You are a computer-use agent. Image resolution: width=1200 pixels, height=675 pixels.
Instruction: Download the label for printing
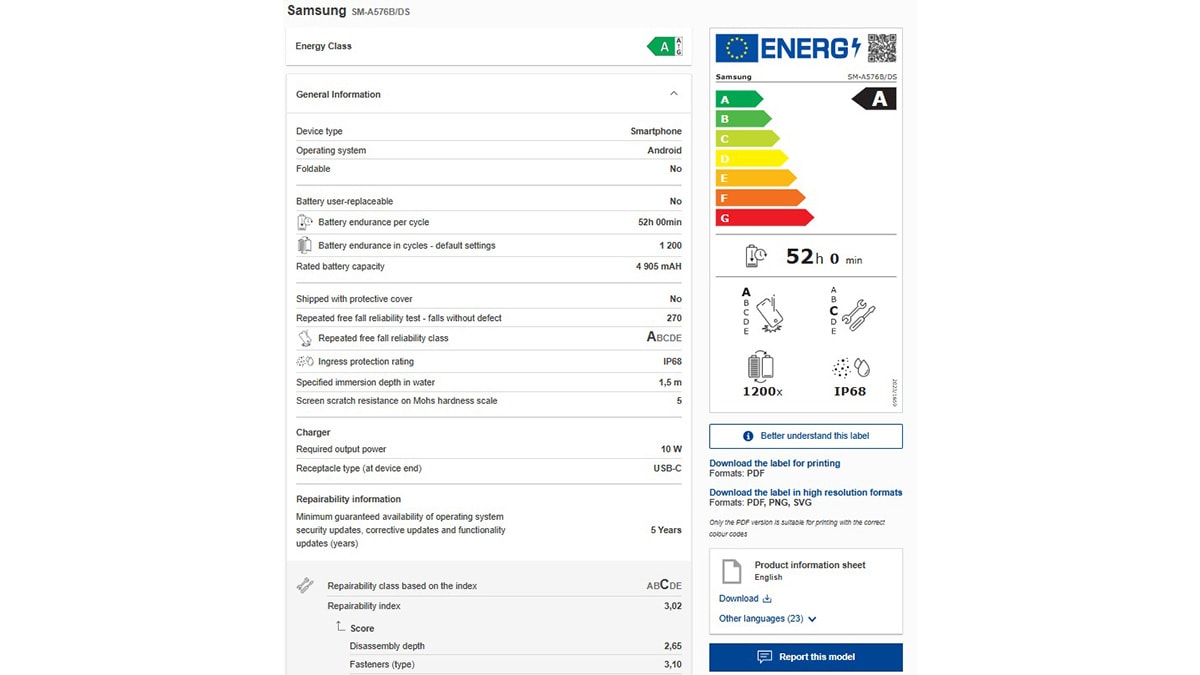(x=774, y=463)
